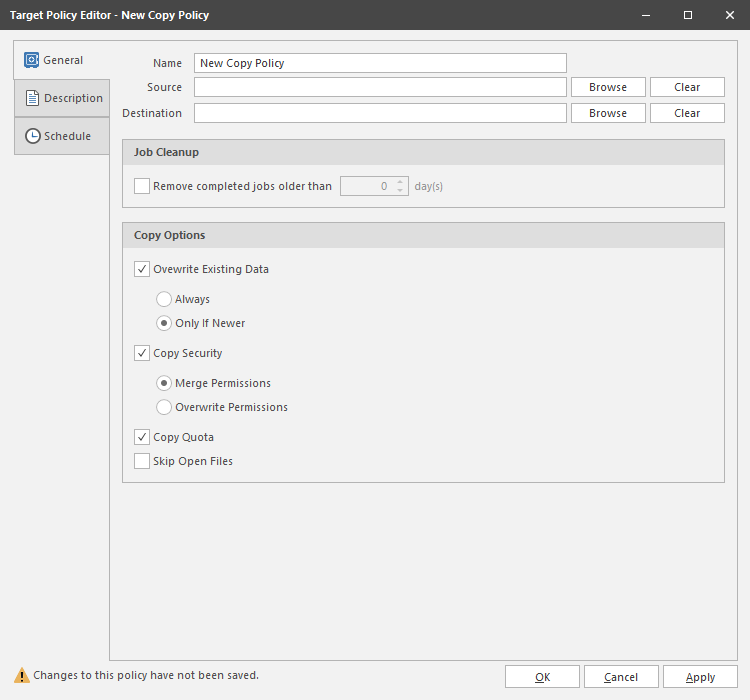The height and width of the screenshot is (700, 750).
Task: Select the Always radio button
Action: (164, 299)
